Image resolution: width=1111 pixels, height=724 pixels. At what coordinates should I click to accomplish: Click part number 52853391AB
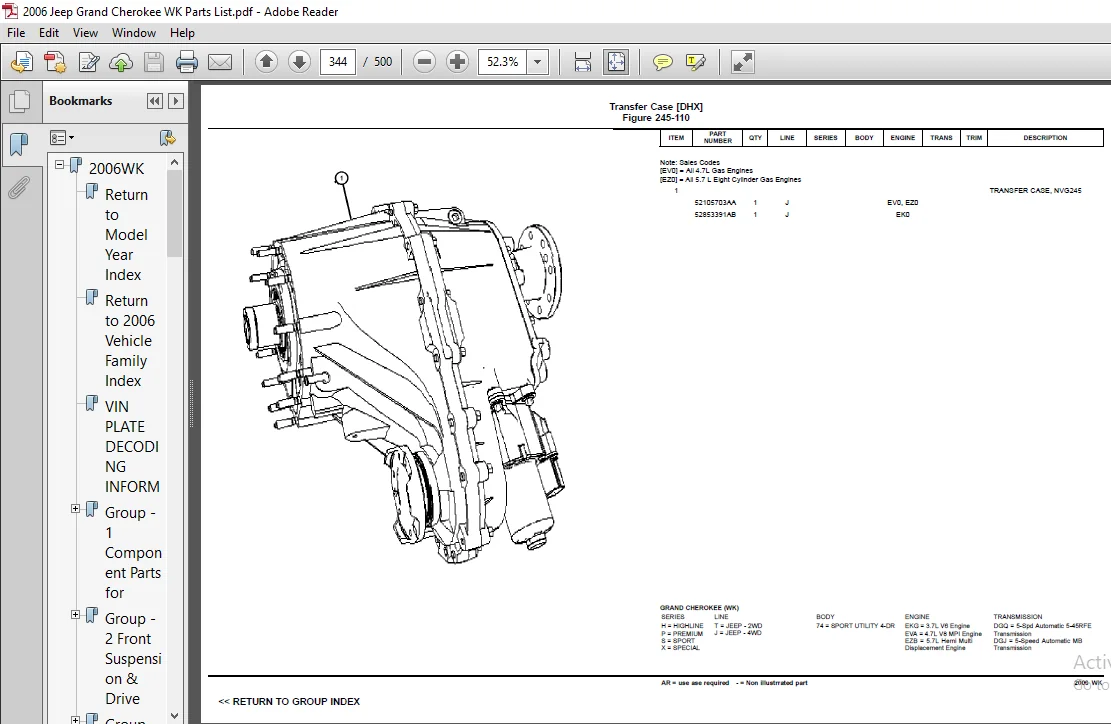(715, 215)
